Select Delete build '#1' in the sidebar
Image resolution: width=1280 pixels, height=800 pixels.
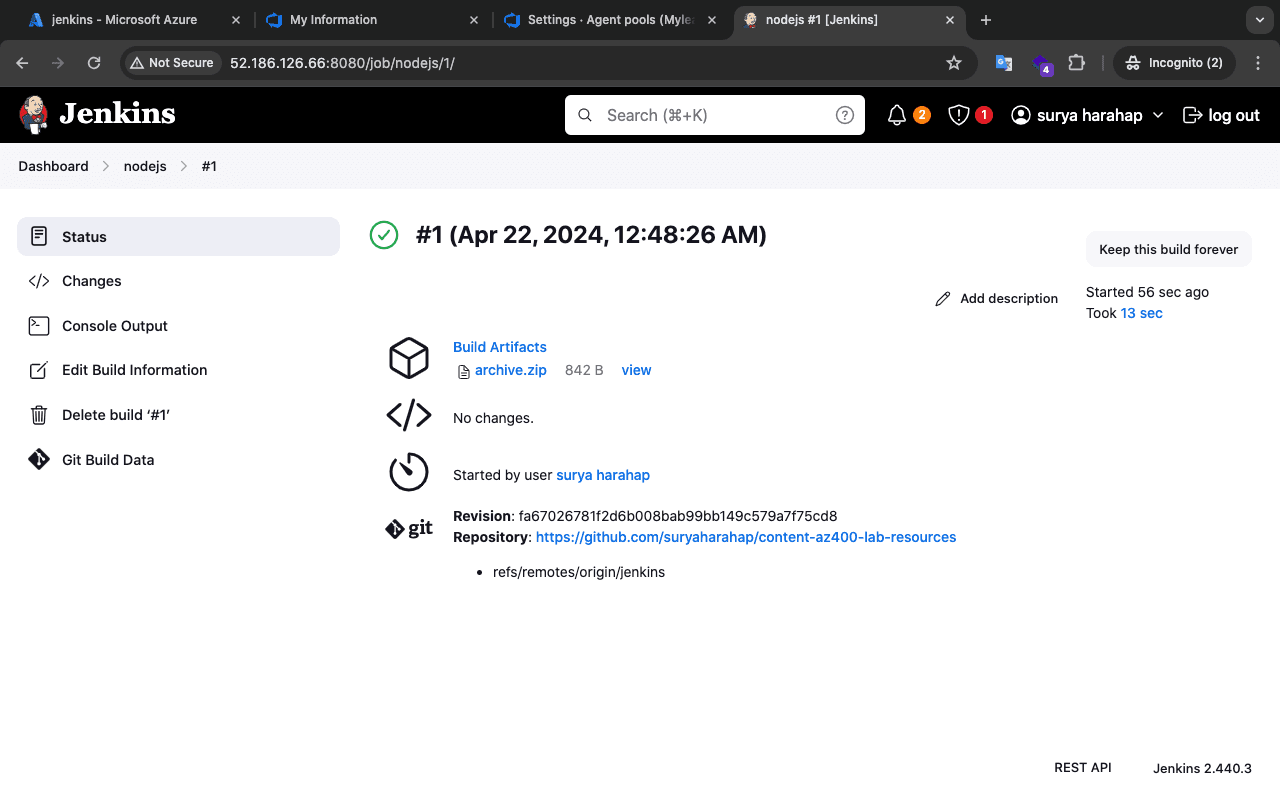tap(179, 415)
